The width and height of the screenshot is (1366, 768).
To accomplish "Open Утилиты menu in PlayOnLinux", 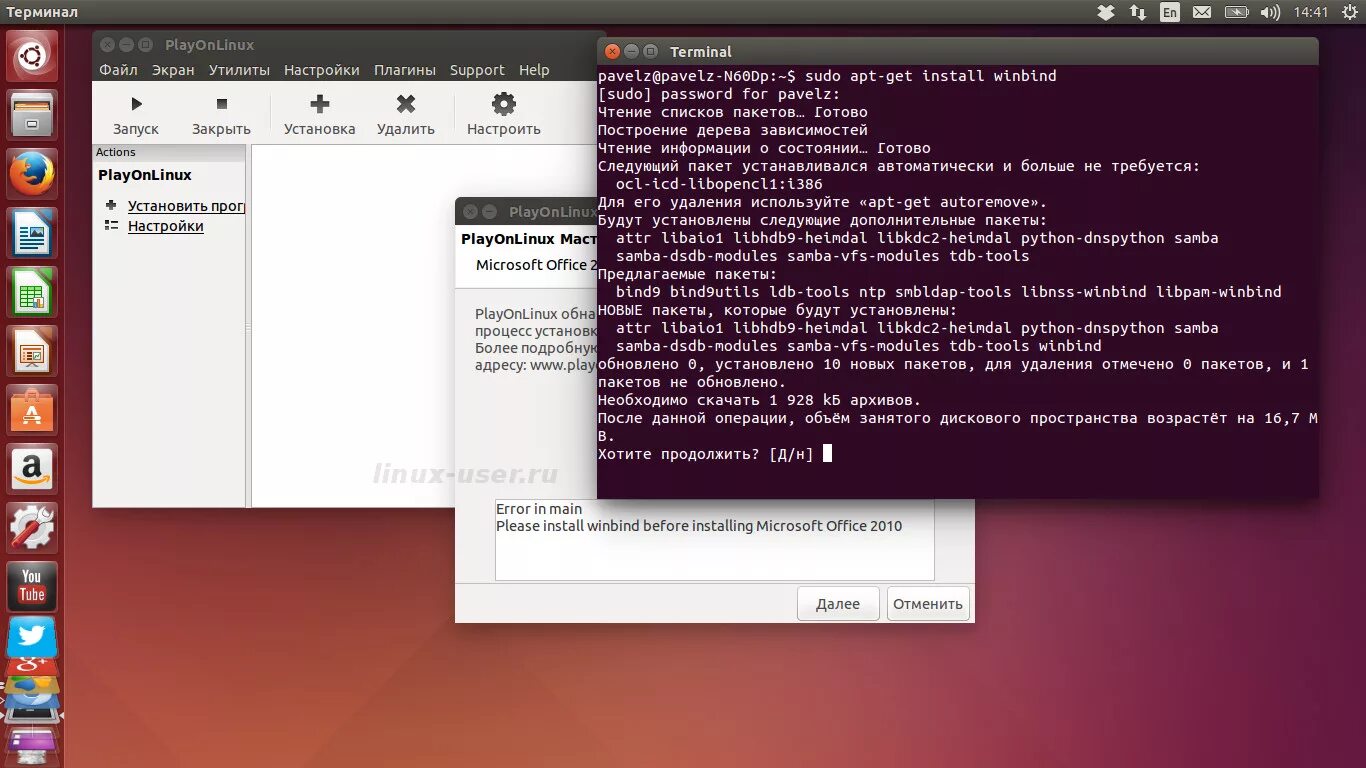I will click(x=239, y=70).
